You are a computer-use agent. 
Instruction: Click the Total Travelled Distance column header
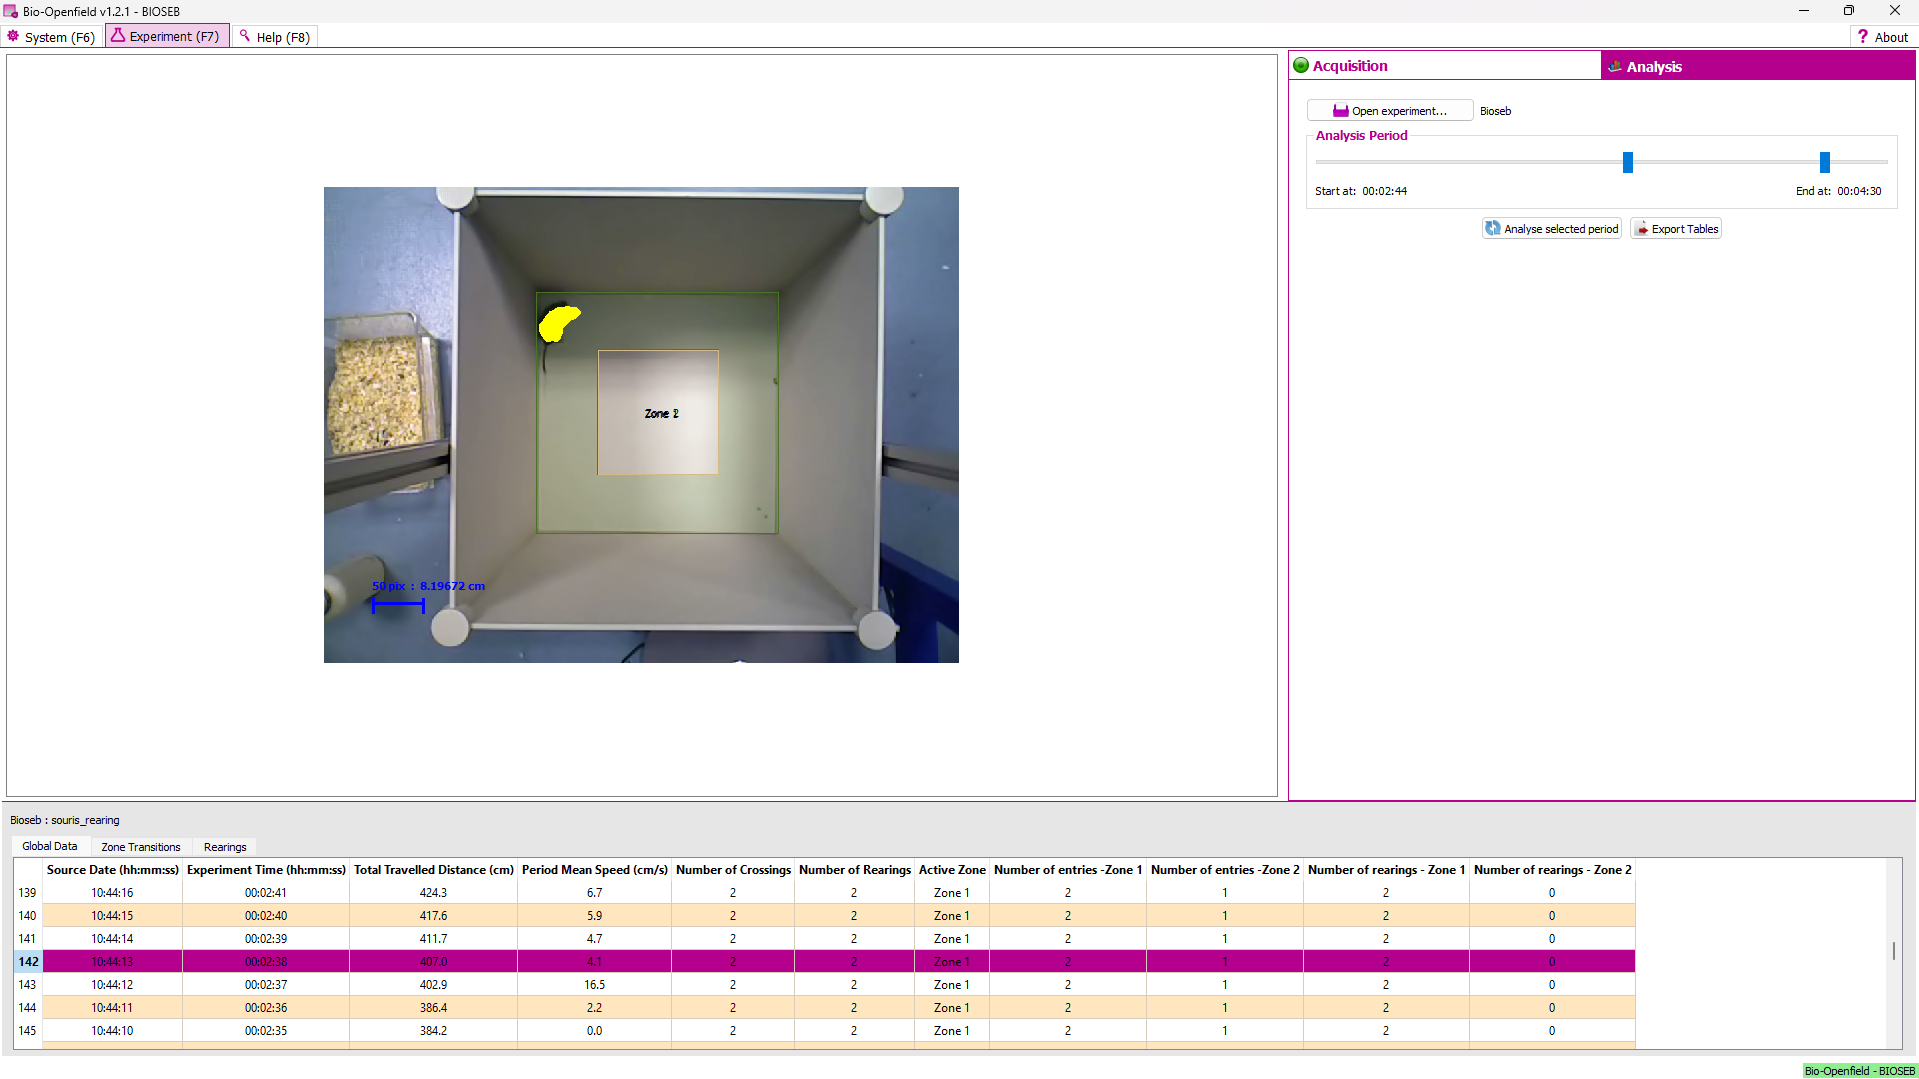pos(433,870)
